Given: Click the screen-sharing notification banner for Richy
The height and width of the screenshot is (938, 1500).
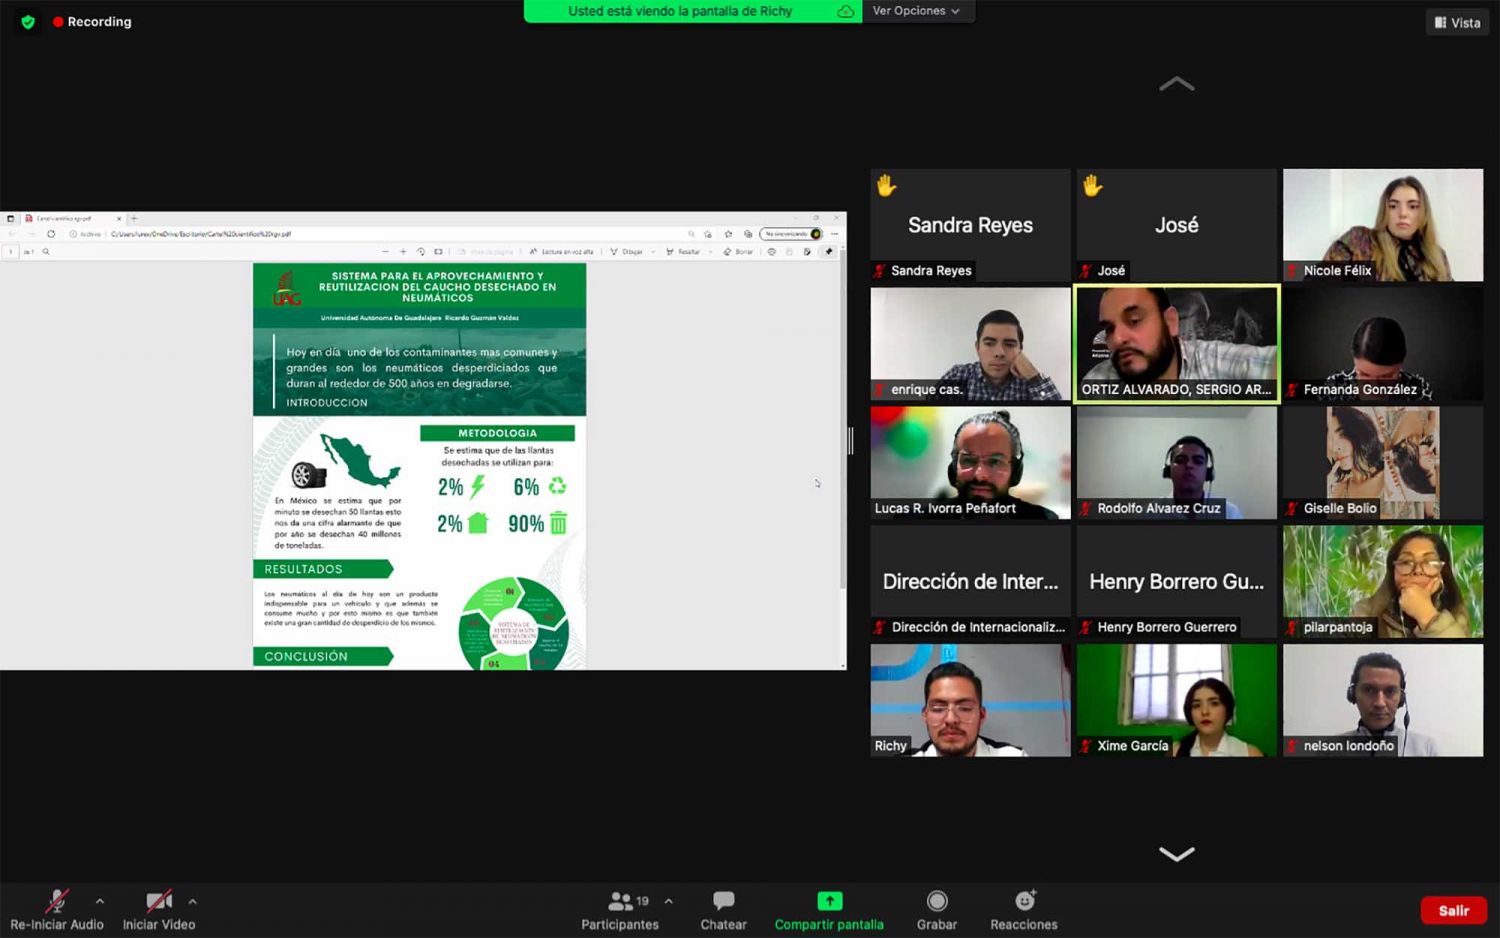Looking at the screenshot, I should click(x=680, y=11).
